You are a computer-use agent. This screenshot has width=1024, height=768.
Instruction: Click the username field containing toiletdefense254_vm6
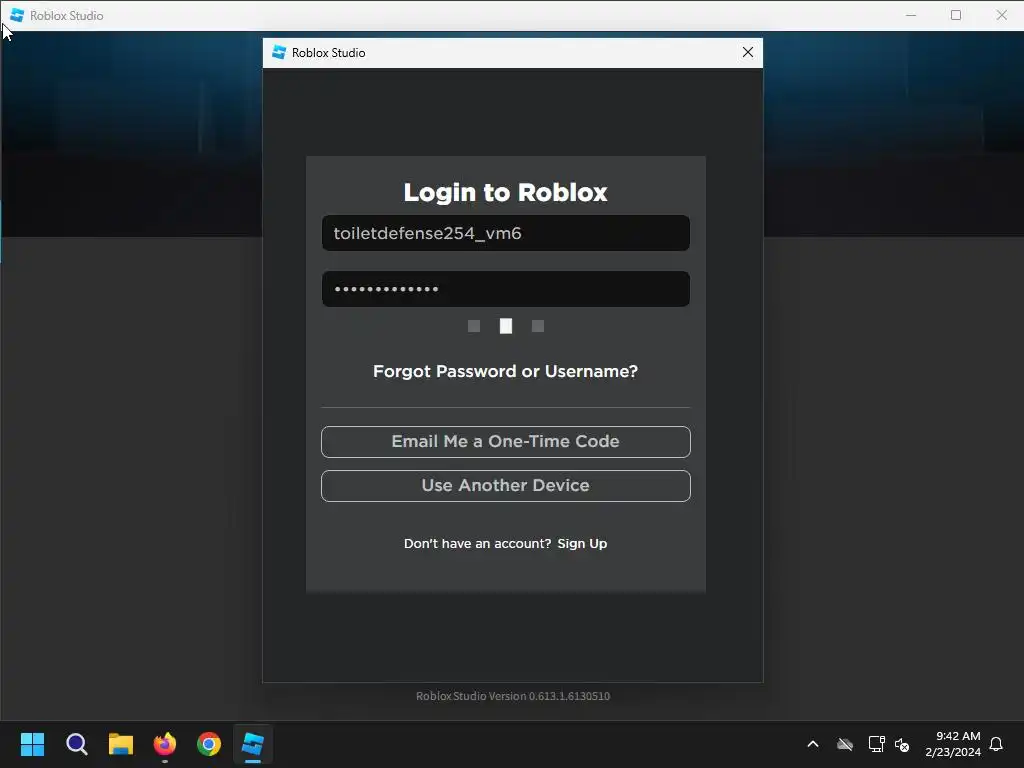coord(505,233)
